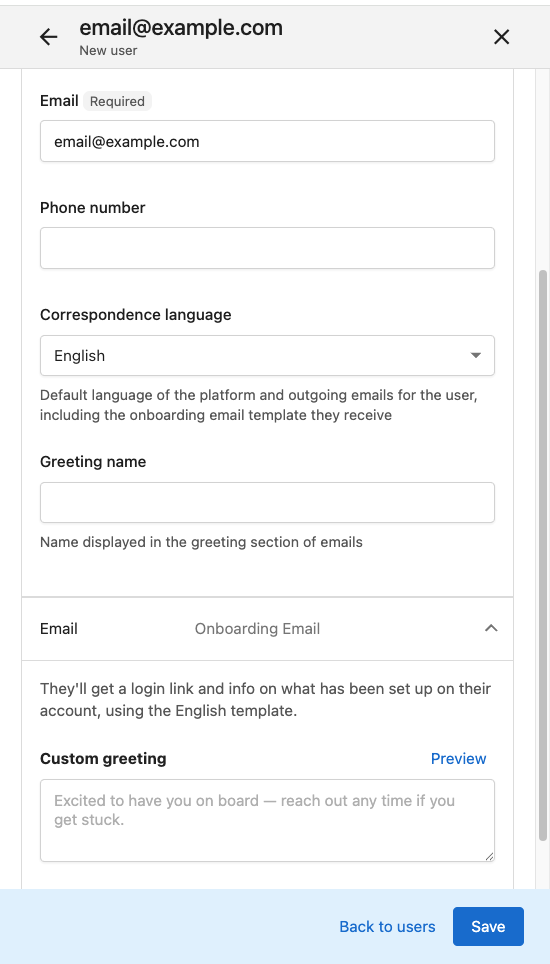Screen dimensions: 550x964
Task: Click into the Phone number field
Action: pyautogui.click(x=267, y=248)
